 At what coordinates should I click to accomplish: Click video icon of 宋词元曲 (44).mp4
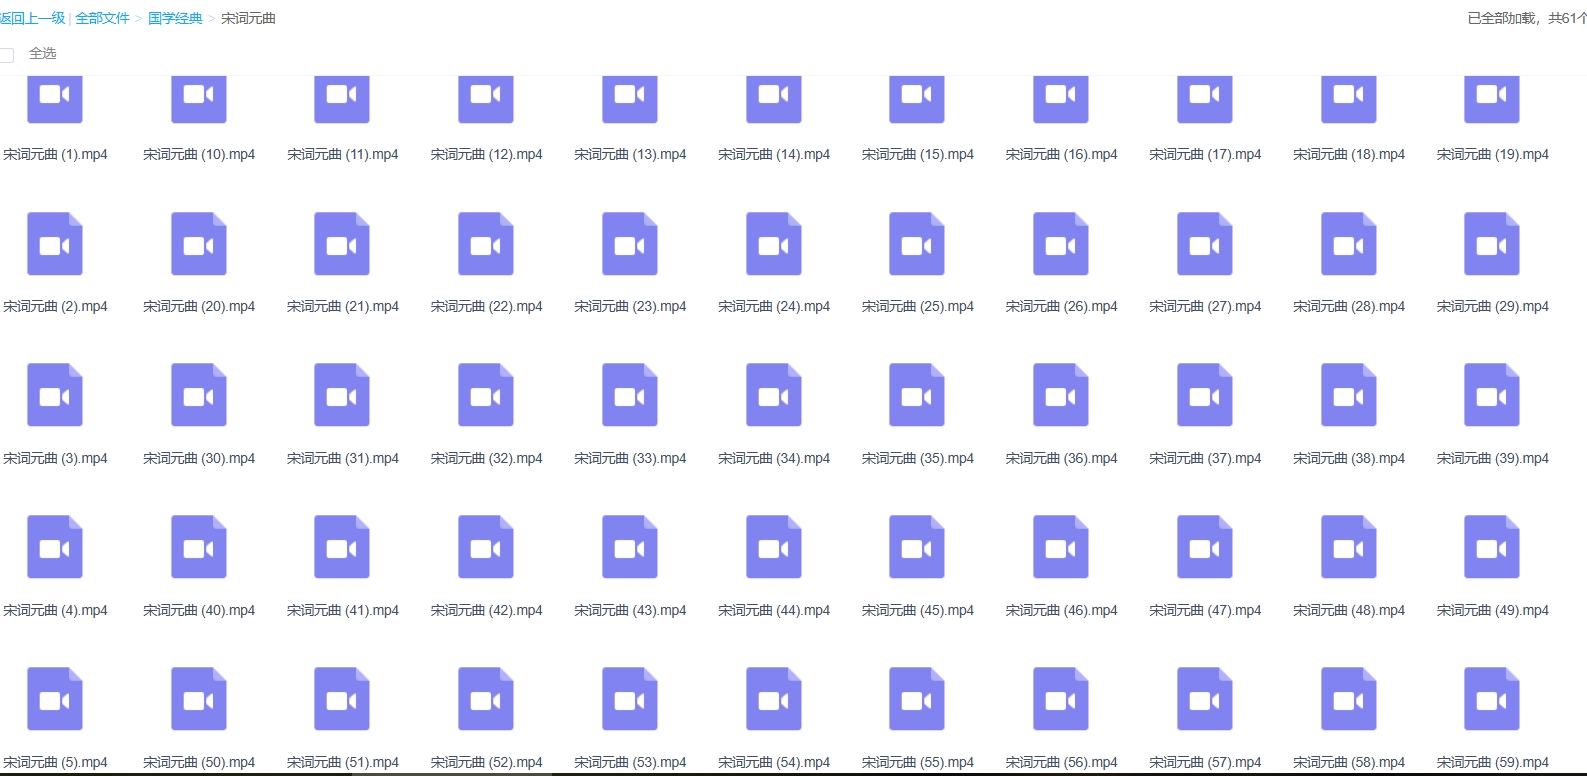click(774, 548)
